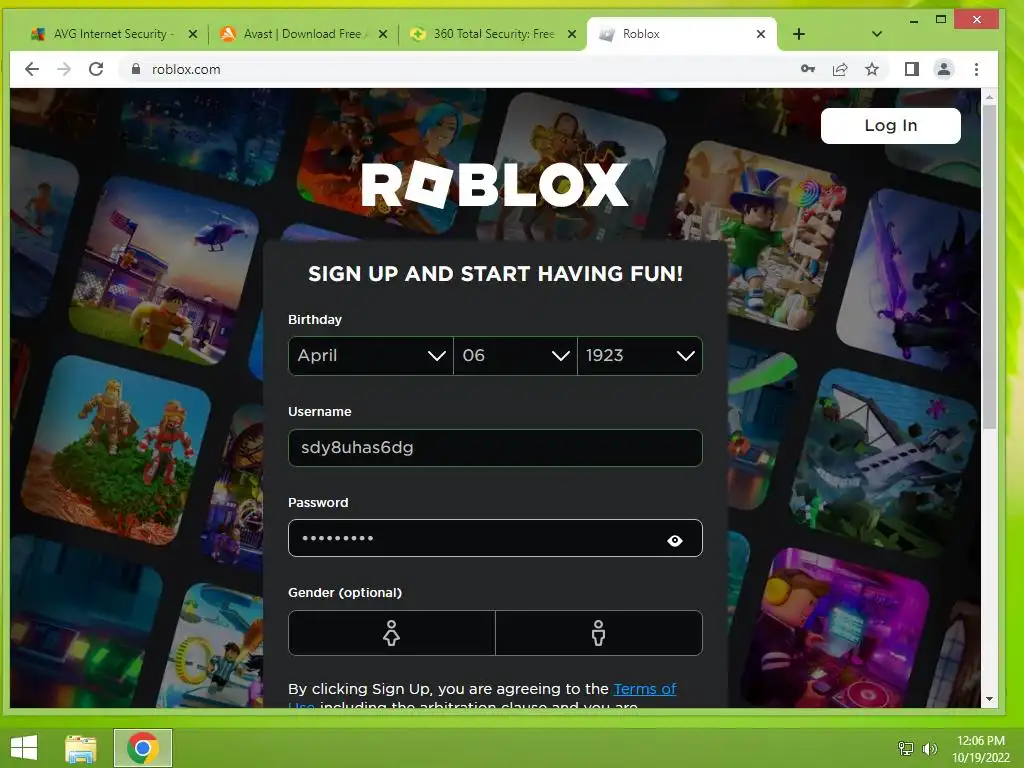Go back using browser back arrow
Viewport: 1024px width, 768px height.
click(x=31, y=69)
